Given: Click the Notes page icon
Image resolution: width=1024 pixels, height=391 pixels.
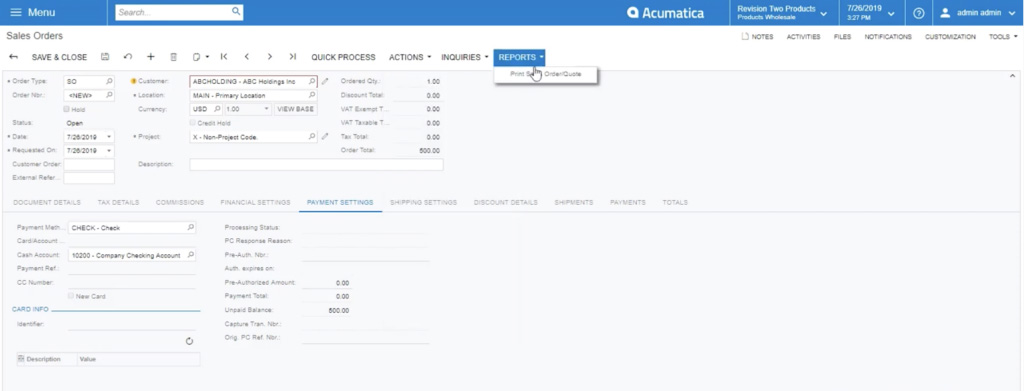Looking at the screenshot, I should [744, 37].
